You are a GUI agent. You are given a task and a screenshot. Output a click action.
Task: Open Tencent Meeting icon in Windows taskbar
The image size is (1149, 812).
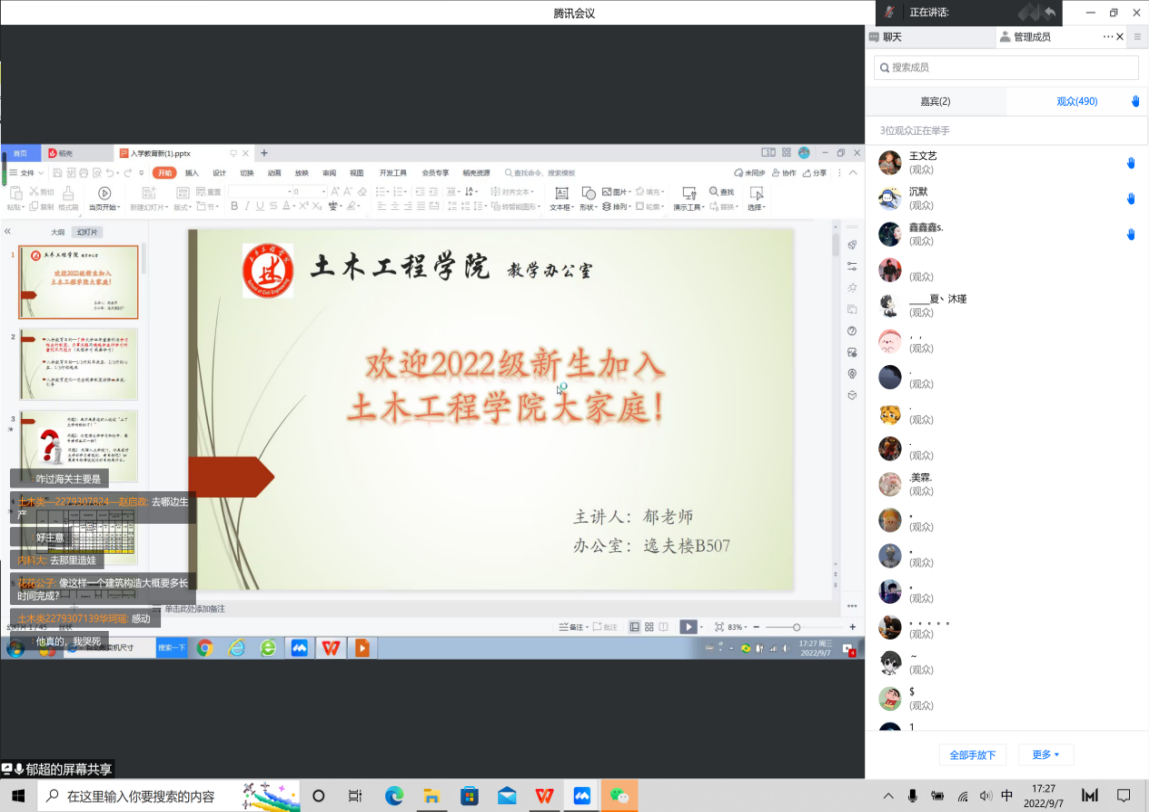click(581, 796)
